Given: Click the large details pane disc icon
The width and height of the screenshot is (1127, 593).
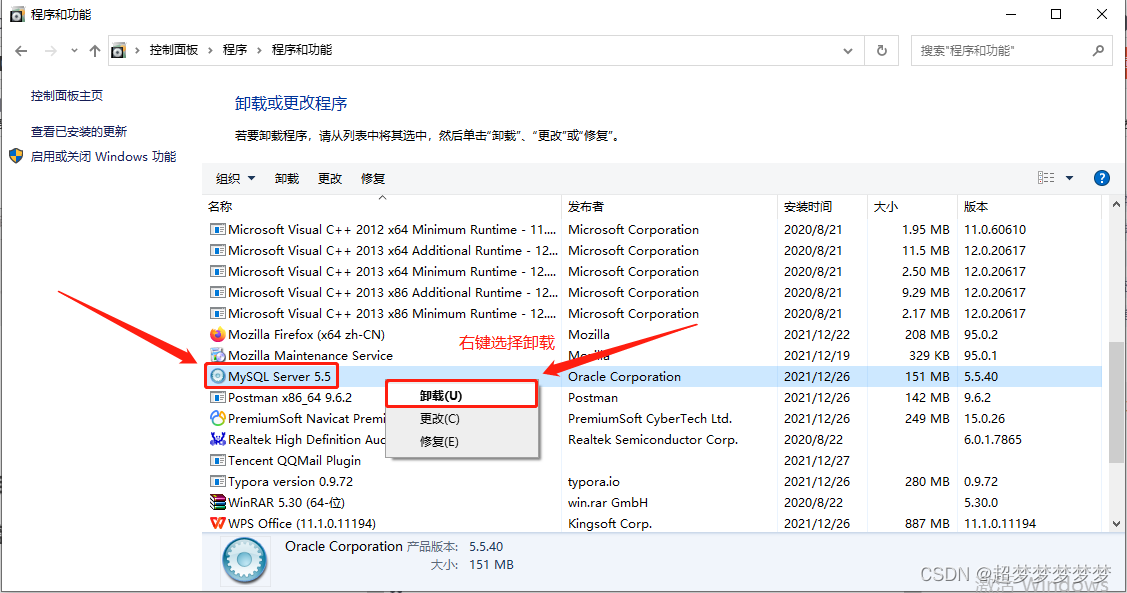Looking at the screenshot, I should [x=245, y=560].
